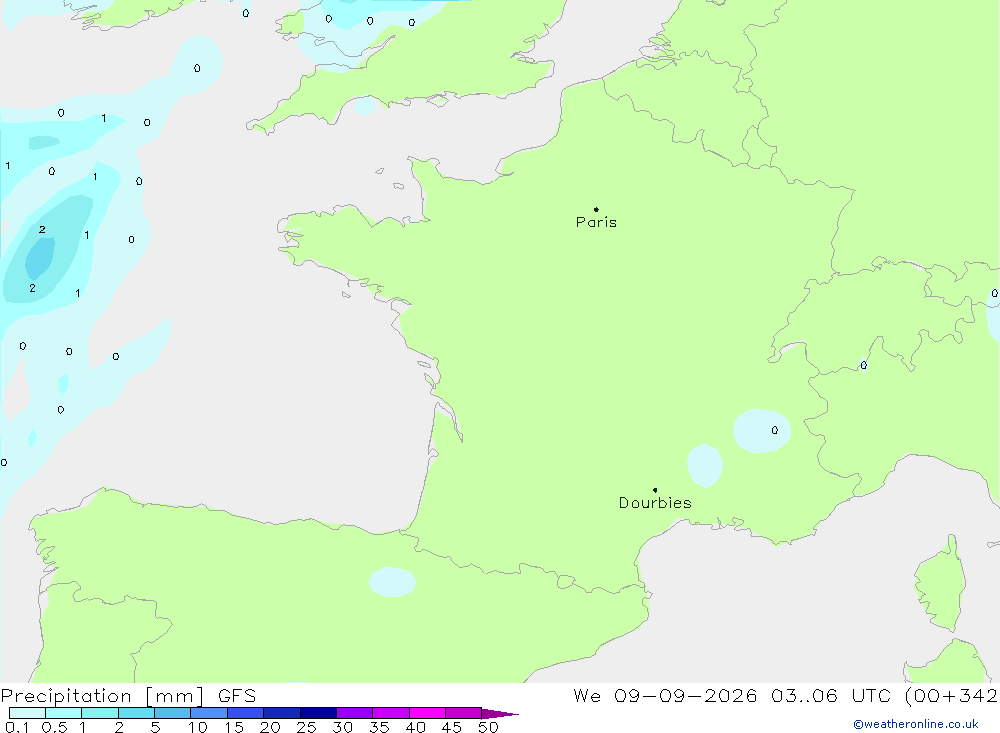Image resolution: width=1000 pixels, height=733 pixels.
Task: Pick the 35–40 mm legend color swatch
Action: click(391, 713)
